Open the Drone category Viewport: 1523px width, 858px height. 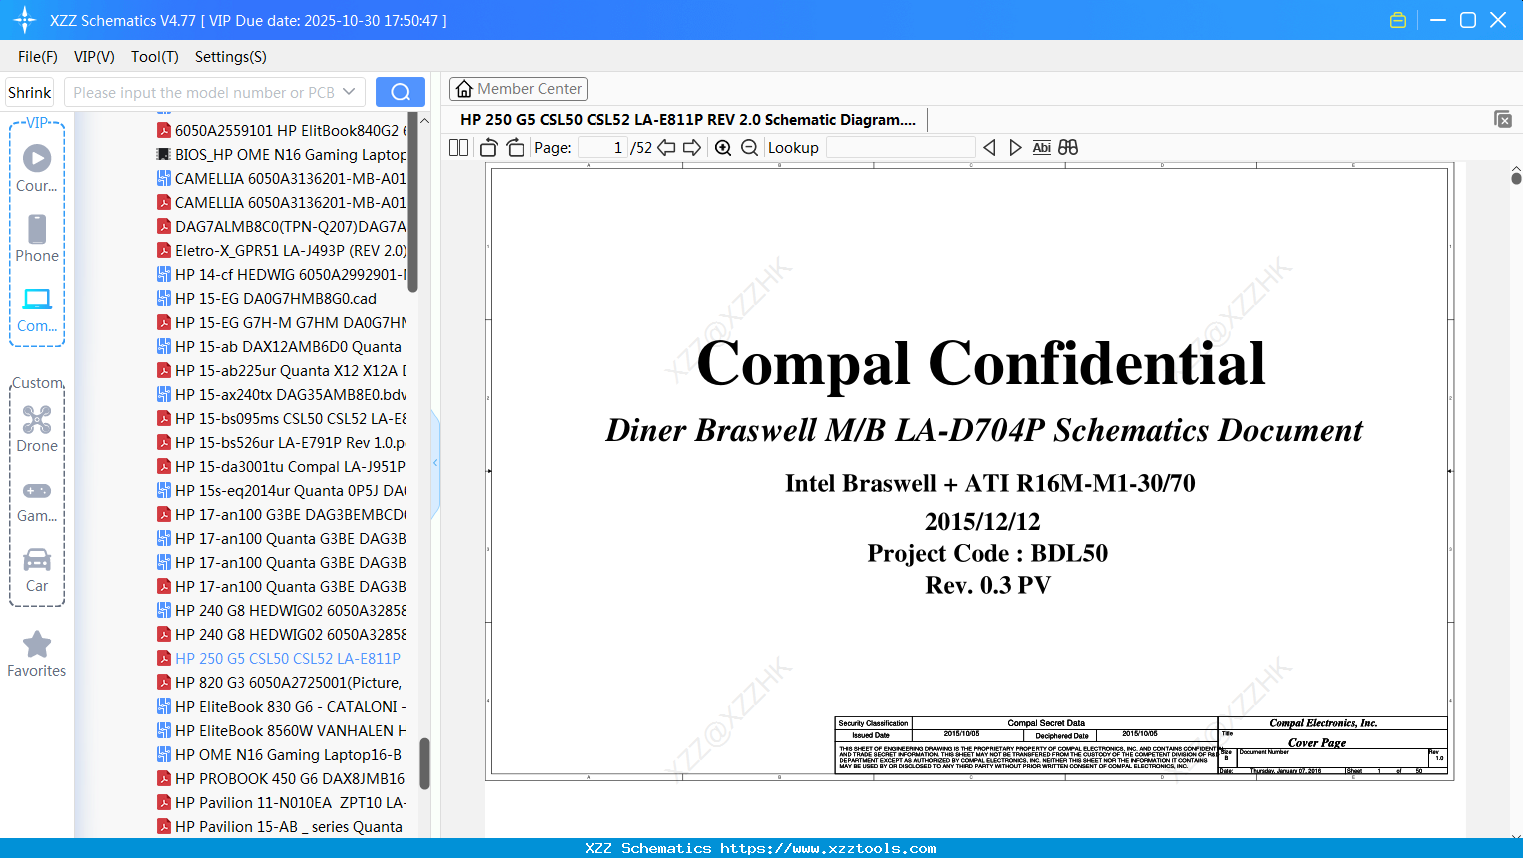point(37,429)
